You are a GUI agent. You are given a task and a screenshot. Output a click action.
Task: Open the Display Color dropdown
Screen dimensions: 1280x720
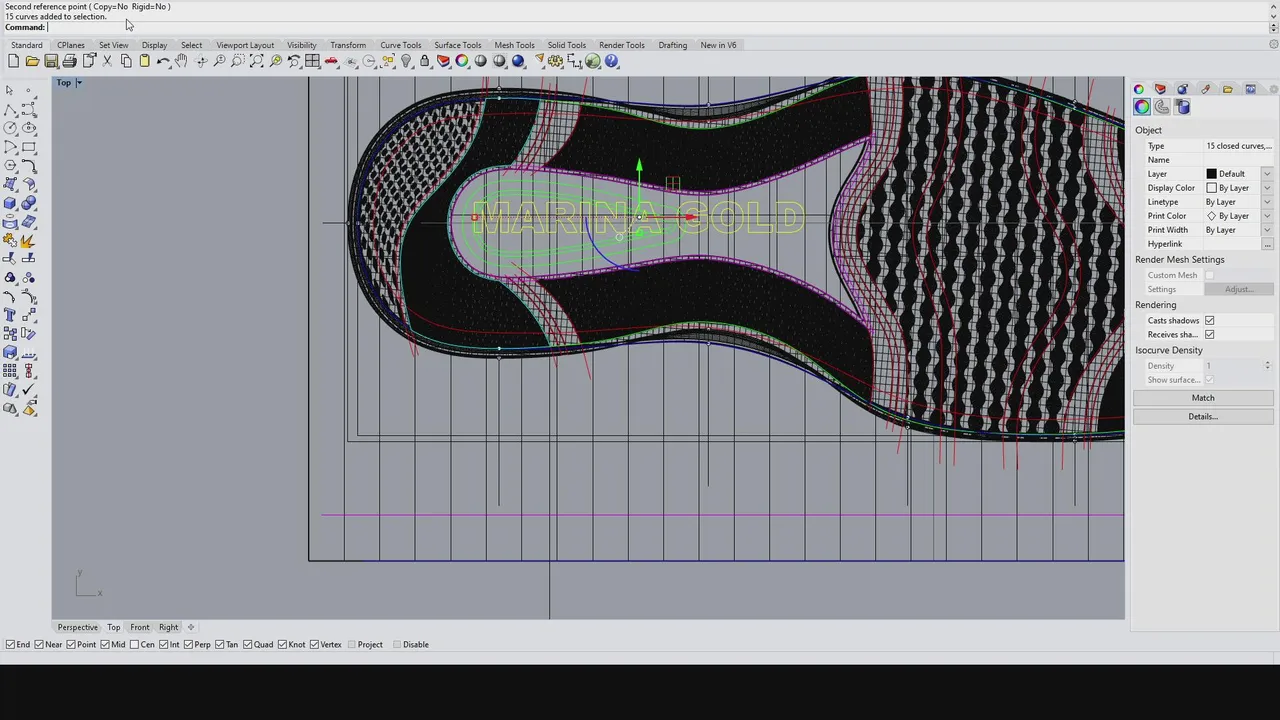[x=1267, y=188]
